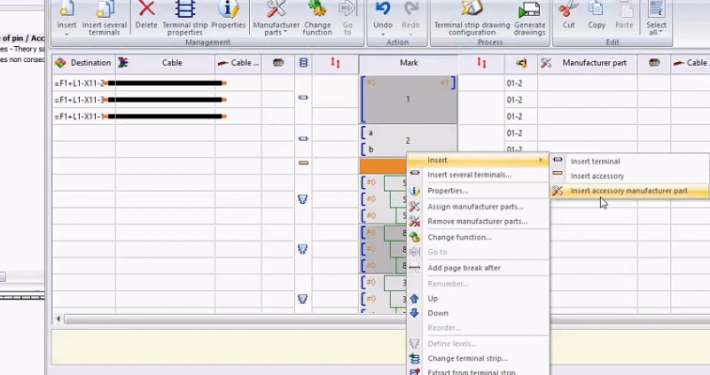
Task: Open the Insert button dropdown arrow
Action: click(x=66, y=34)
